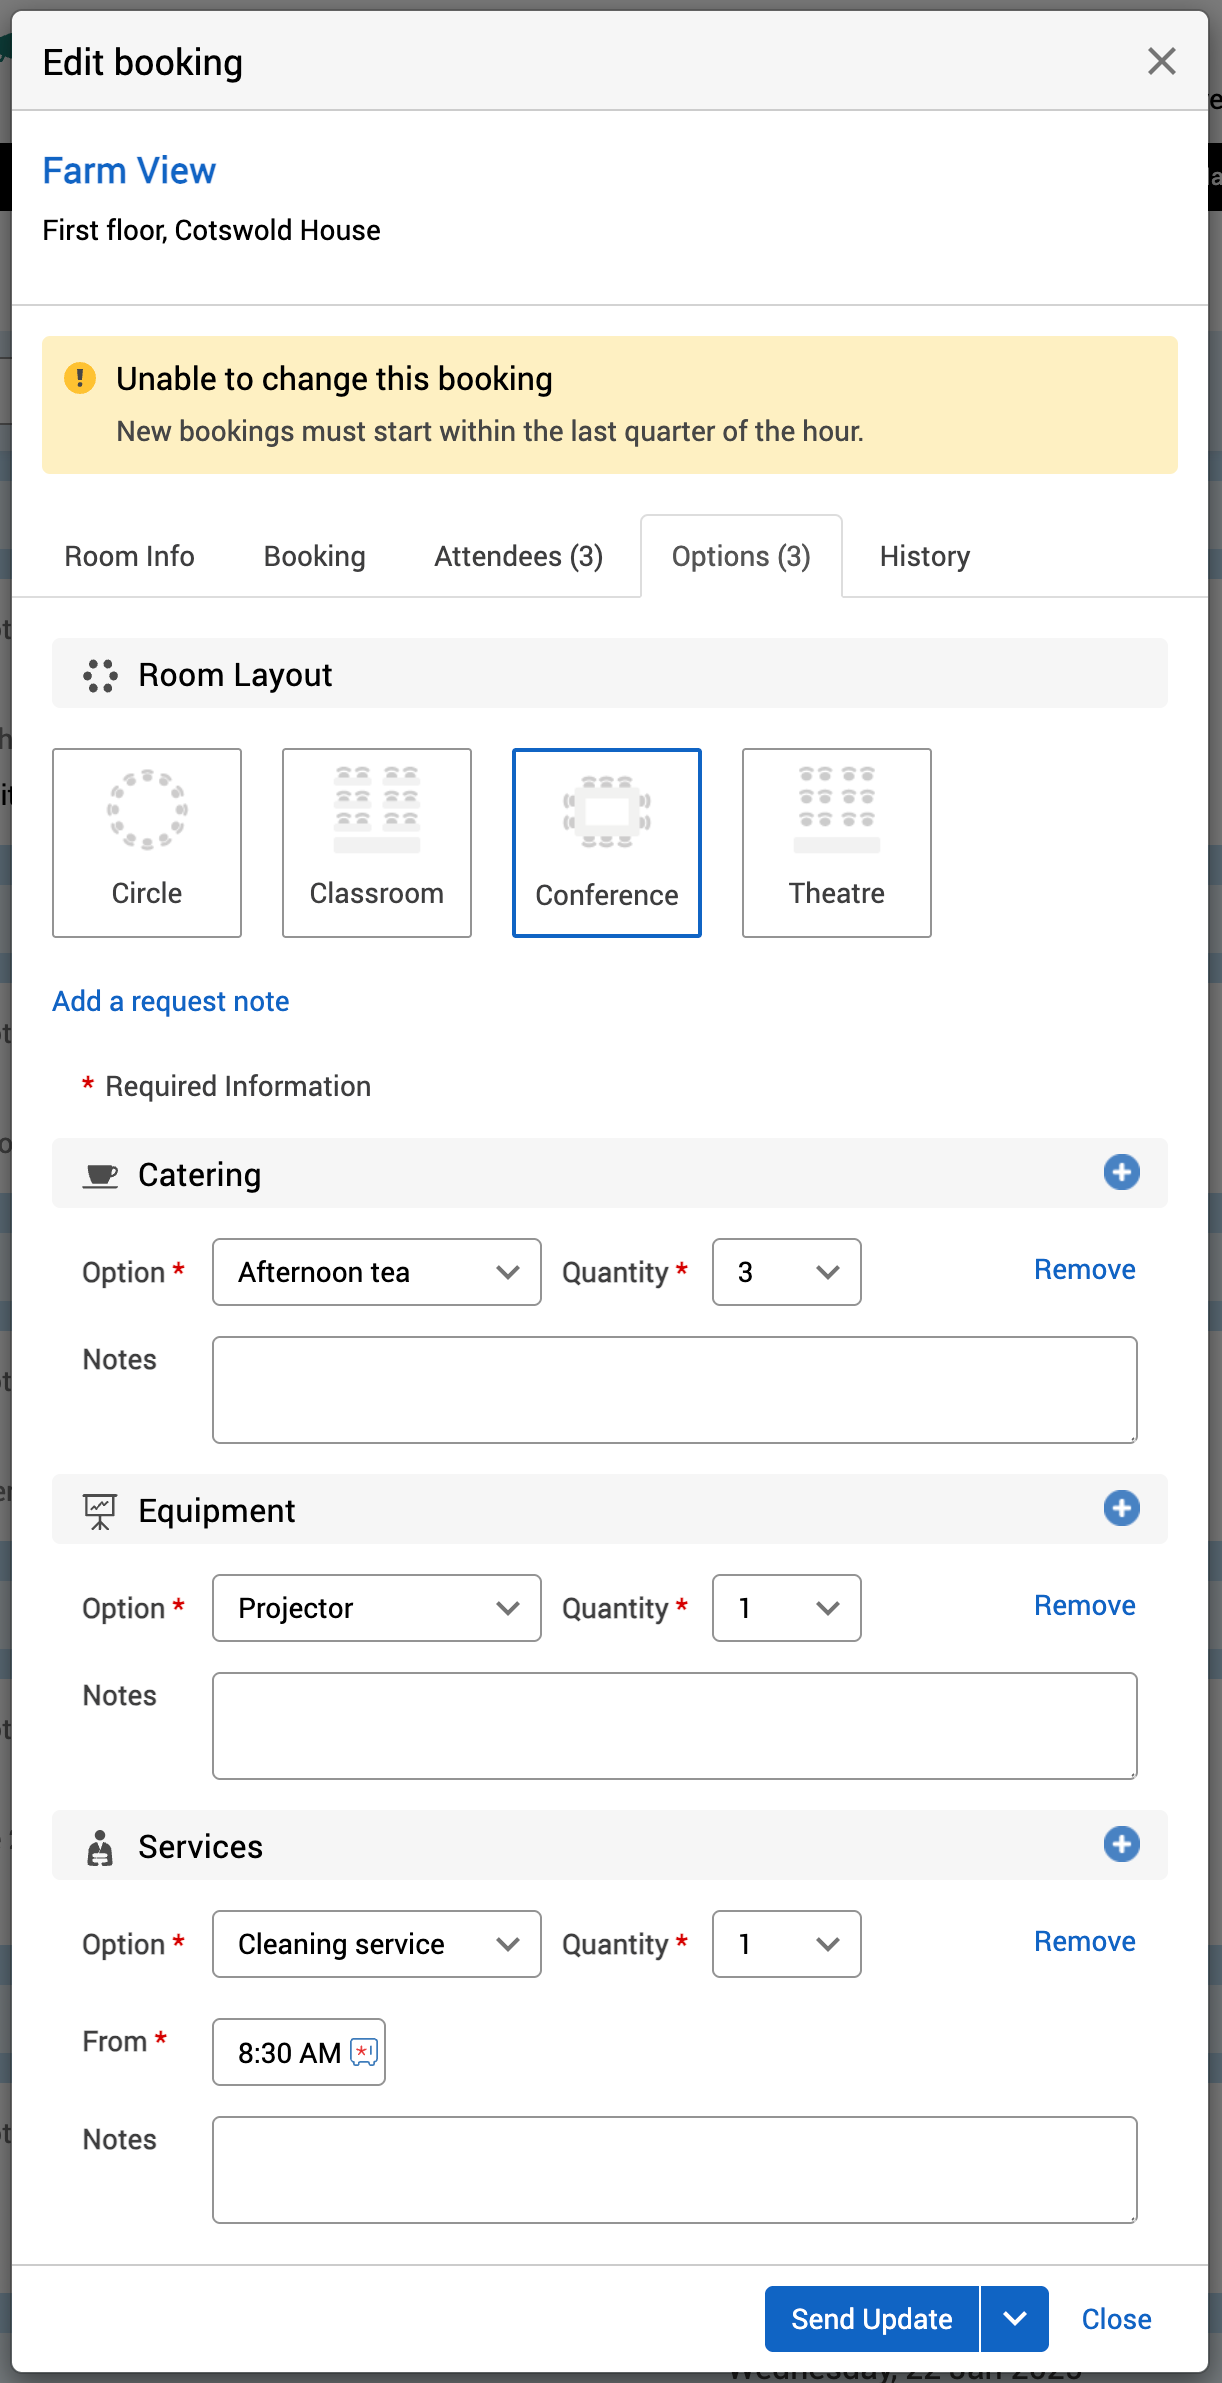Open time picker icon in From field
Viewport: 1222px width, 2383px height.
tap(364, 2052)
